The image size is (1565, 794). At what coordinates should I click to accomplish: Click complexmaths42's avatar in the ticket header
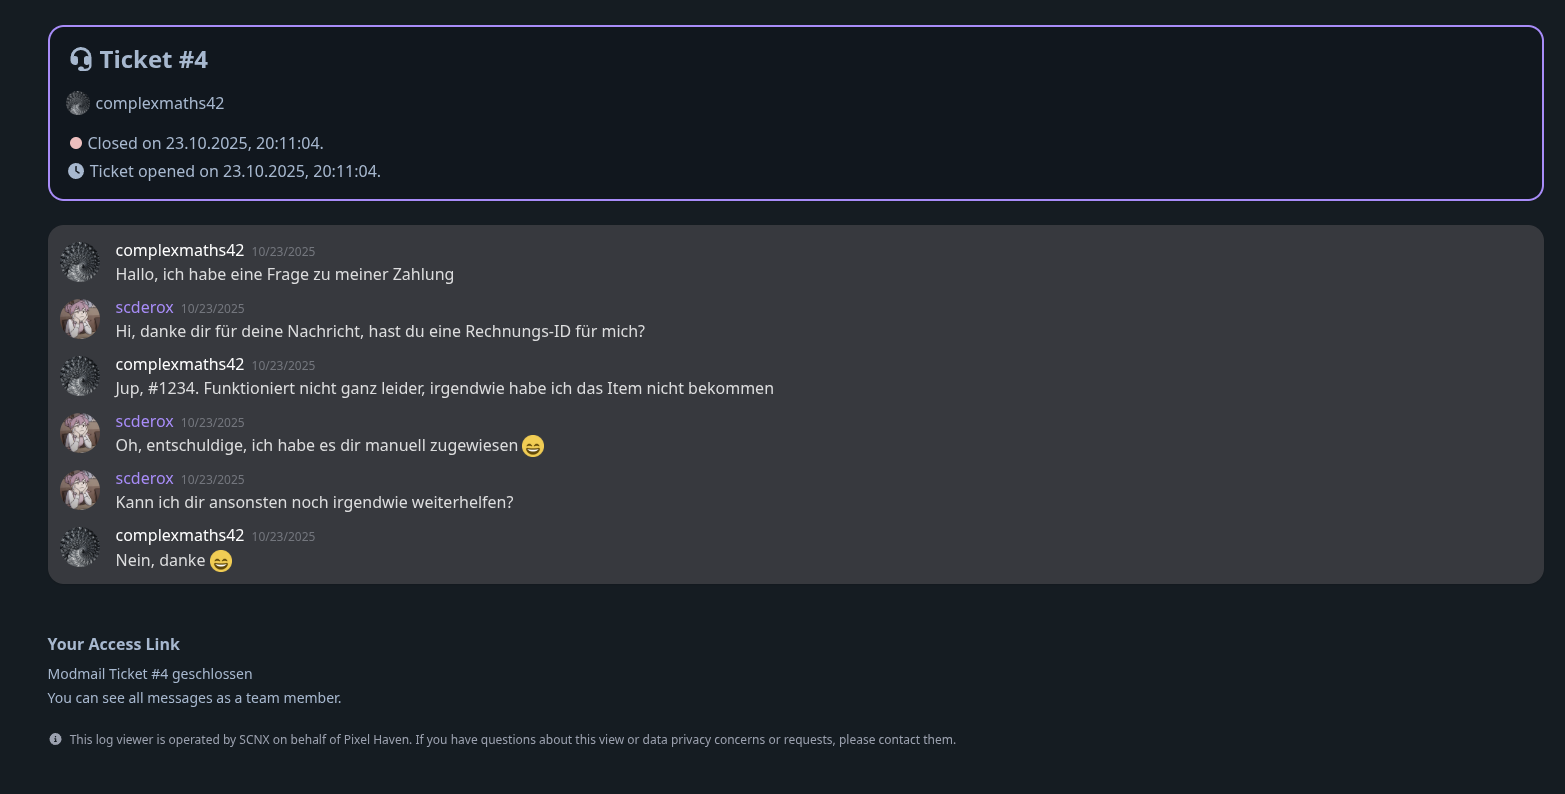(x=78, y=103)
